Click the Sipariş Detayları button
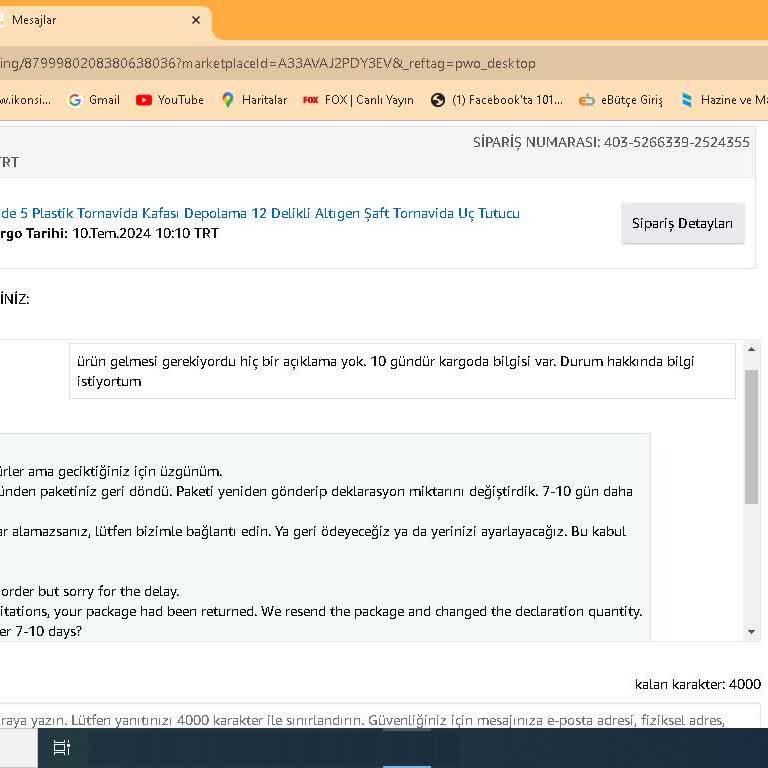Screen dimensions: 768x768 [x=683, y=223]
